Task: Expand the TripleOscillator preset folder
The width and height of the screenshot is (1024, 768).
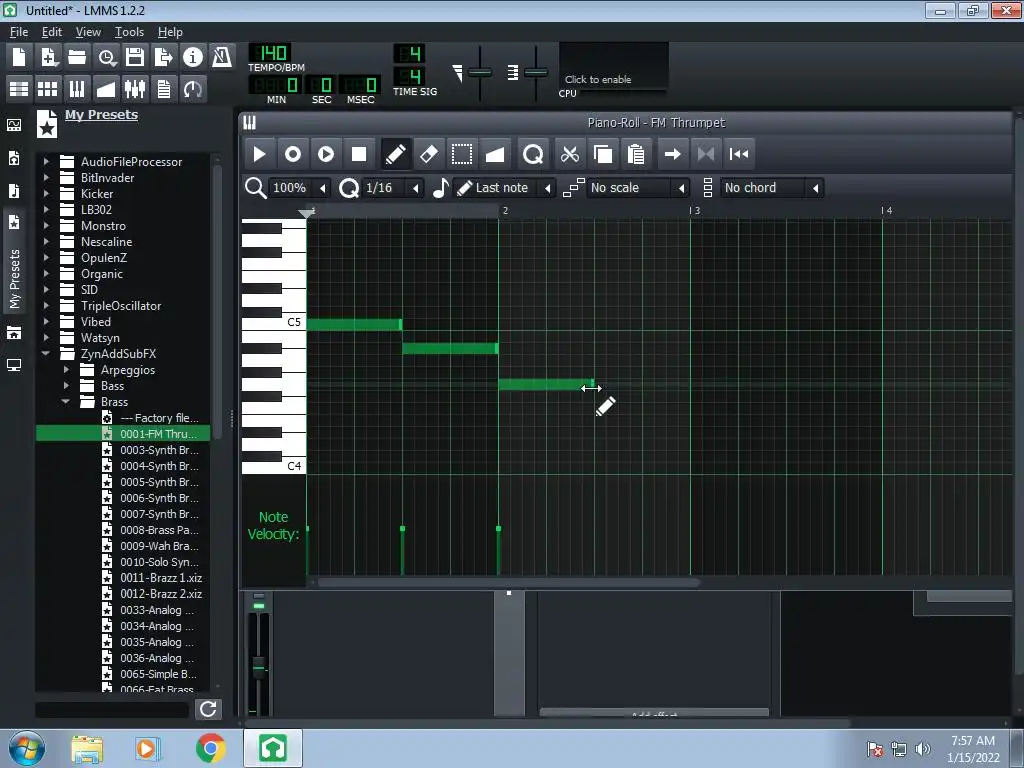Action: pyautogui.click(x=46, y=306)
